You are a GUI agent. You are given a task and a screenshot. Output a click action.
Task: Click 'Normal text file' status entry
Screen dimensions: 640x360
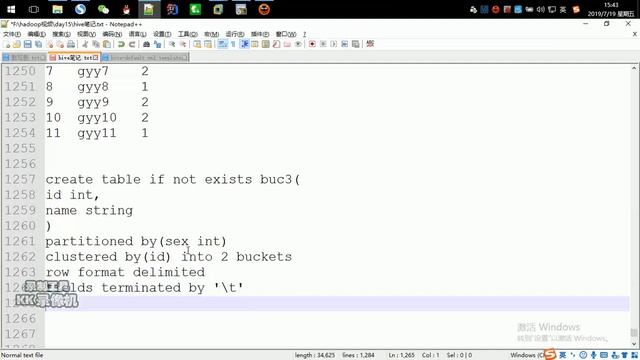pyautogui.click(x=22, y=355)
